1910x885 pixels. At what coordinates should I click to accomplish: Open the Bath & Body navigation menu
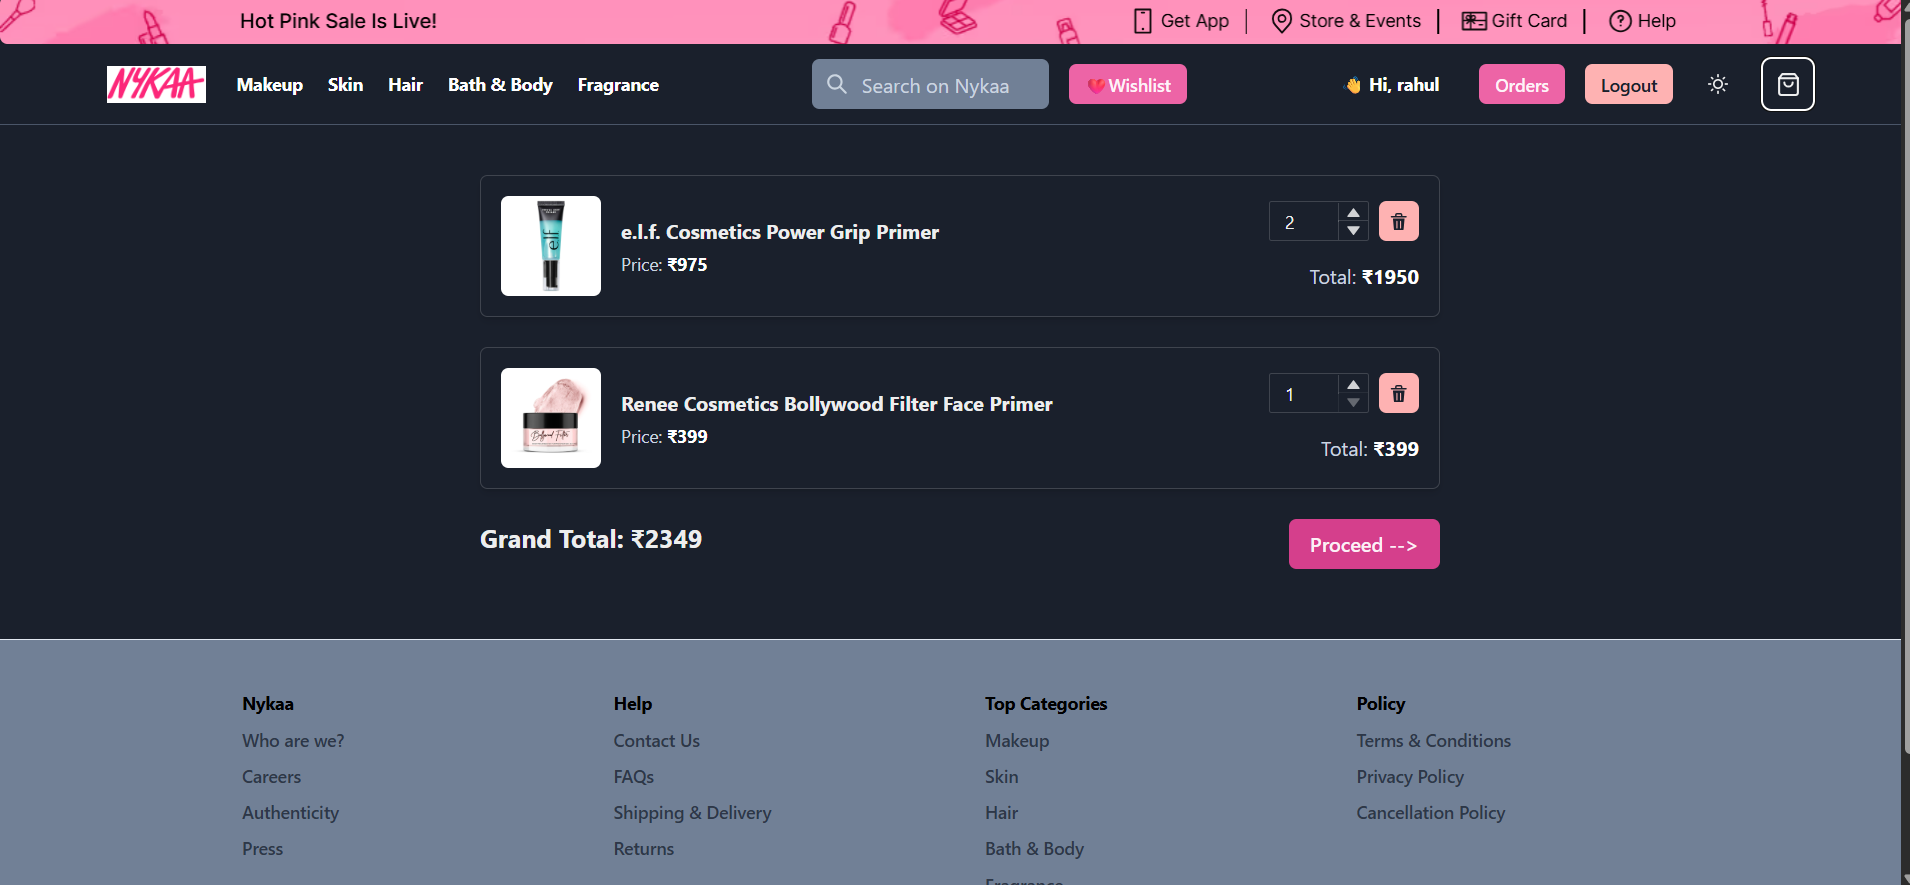[x=500, y=85]
